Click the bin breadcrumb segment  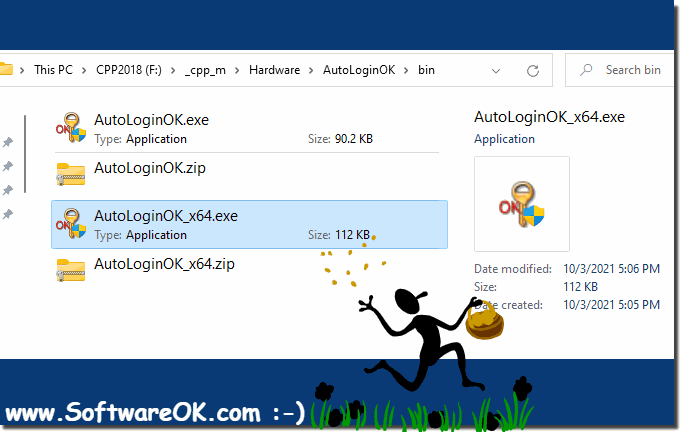pyautogui.click(x=426, y=70)
